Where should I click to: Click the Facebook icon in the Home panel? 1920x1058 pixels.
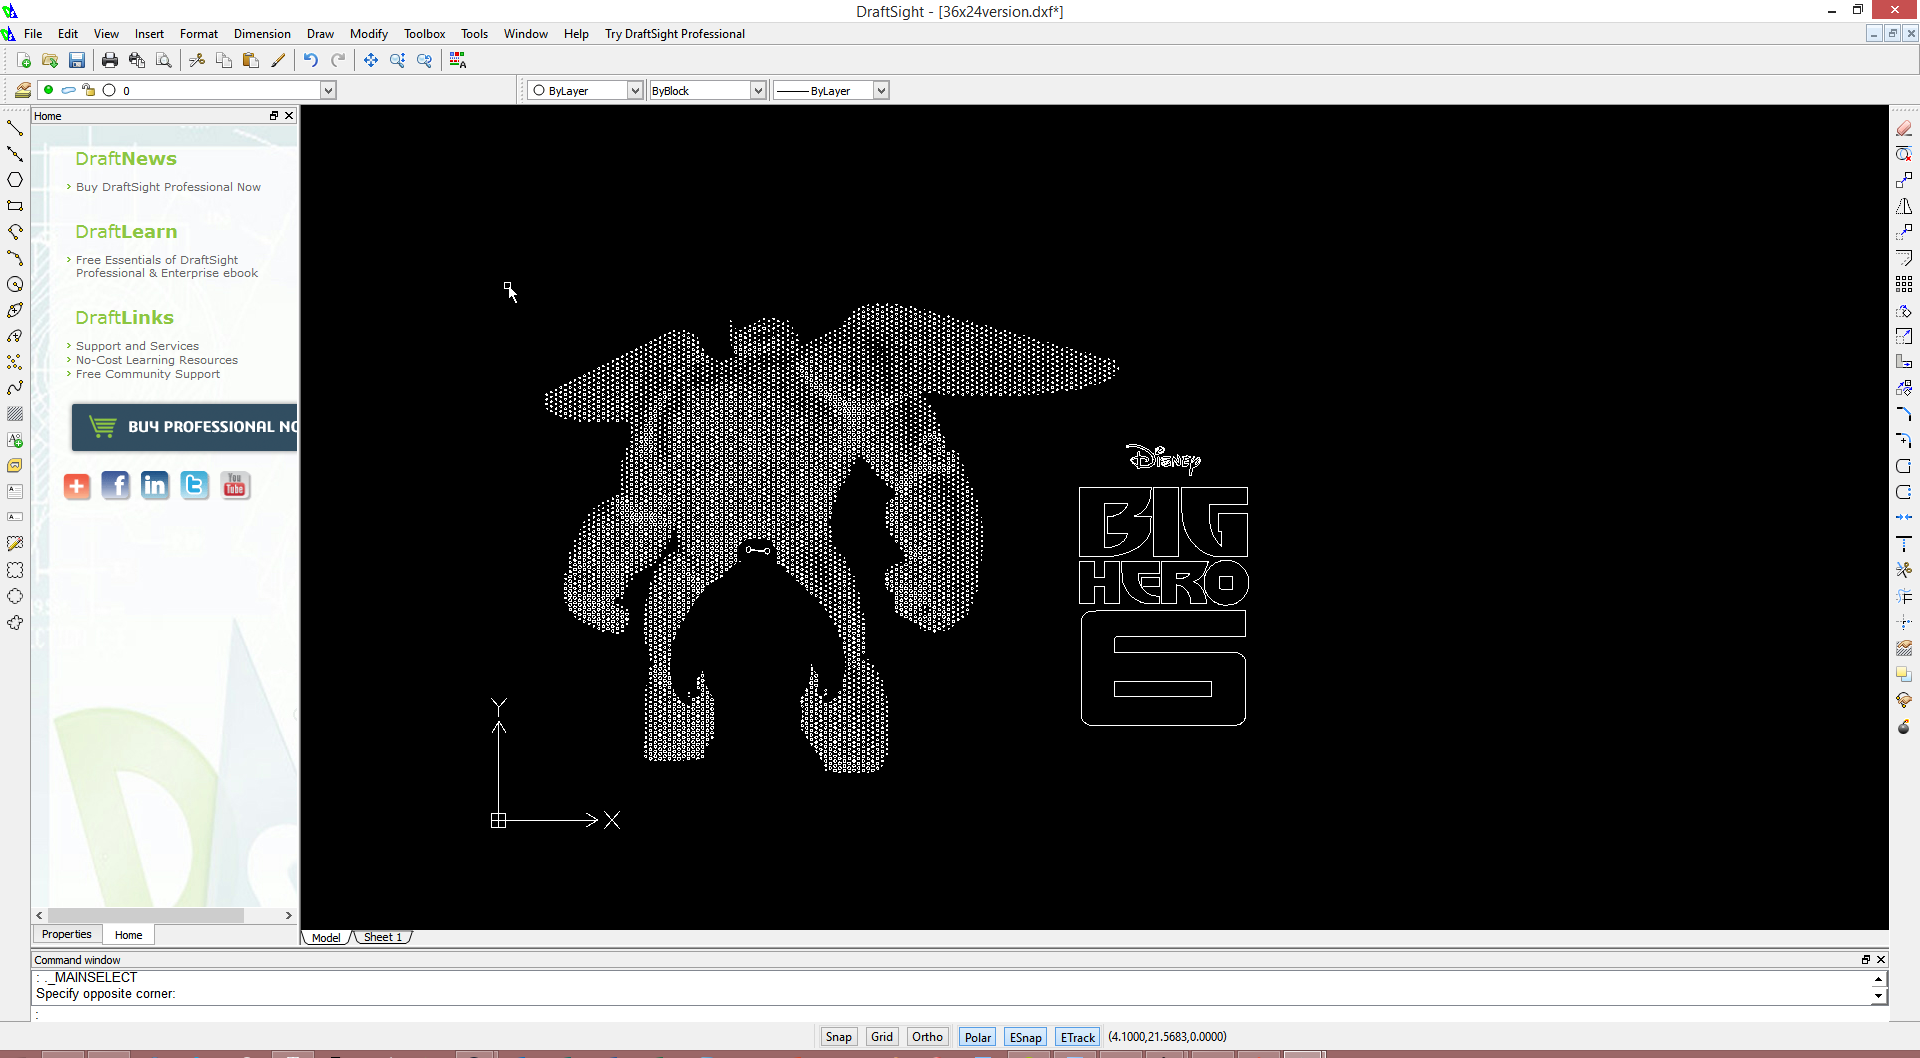click(x=116, y=486)
